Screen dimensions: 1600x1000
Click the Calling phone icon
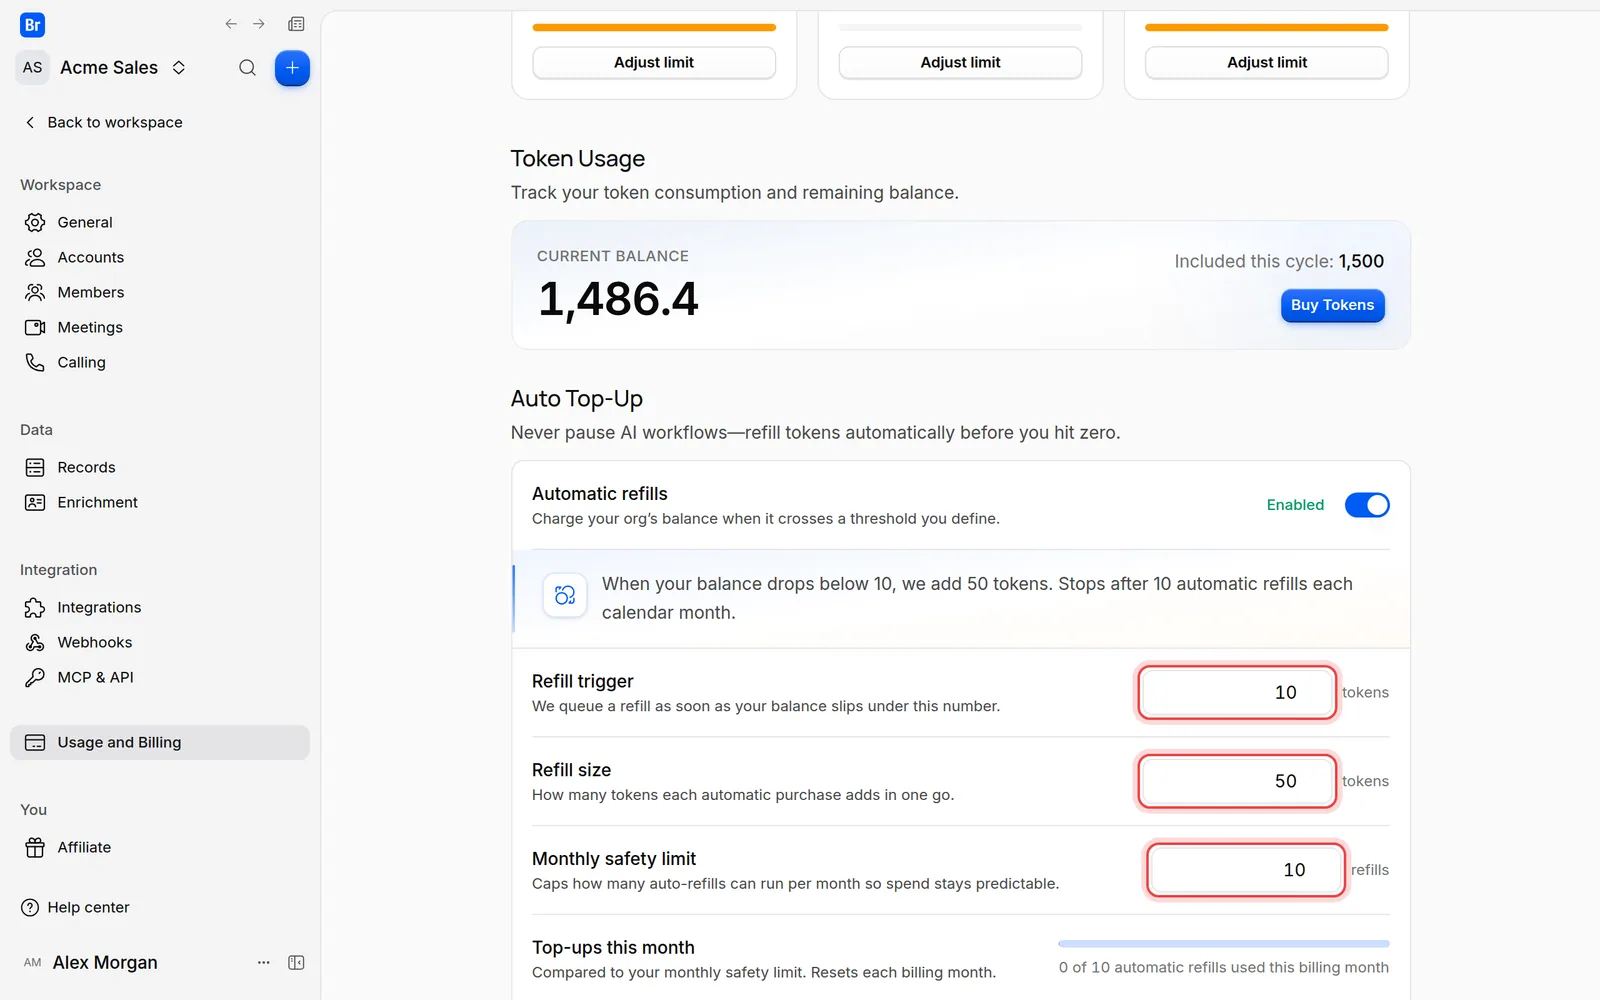[35, 362]
